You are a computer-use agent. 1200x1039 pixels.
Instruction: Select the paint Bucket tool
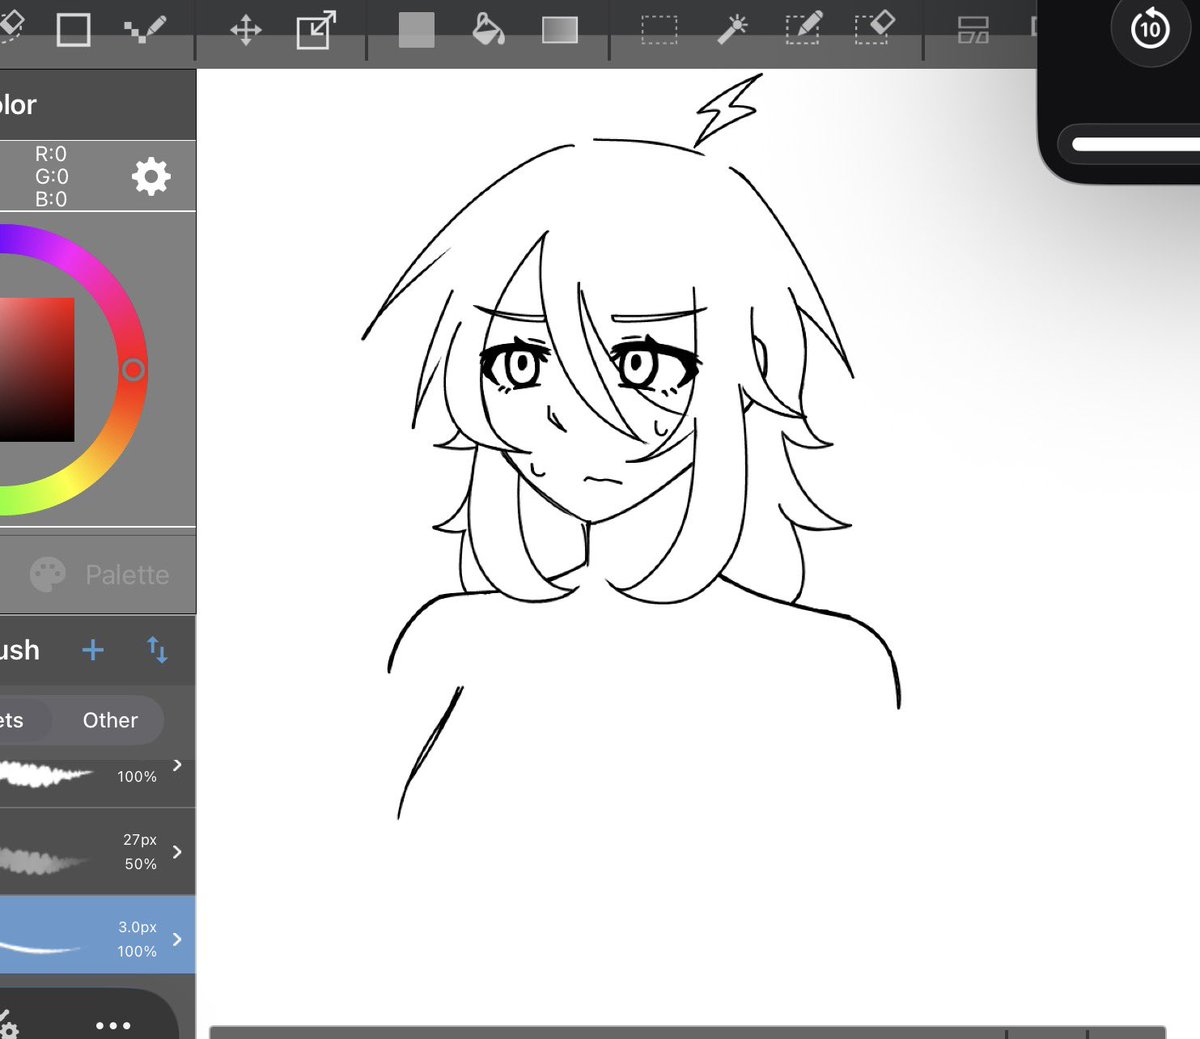coord(488,29)
